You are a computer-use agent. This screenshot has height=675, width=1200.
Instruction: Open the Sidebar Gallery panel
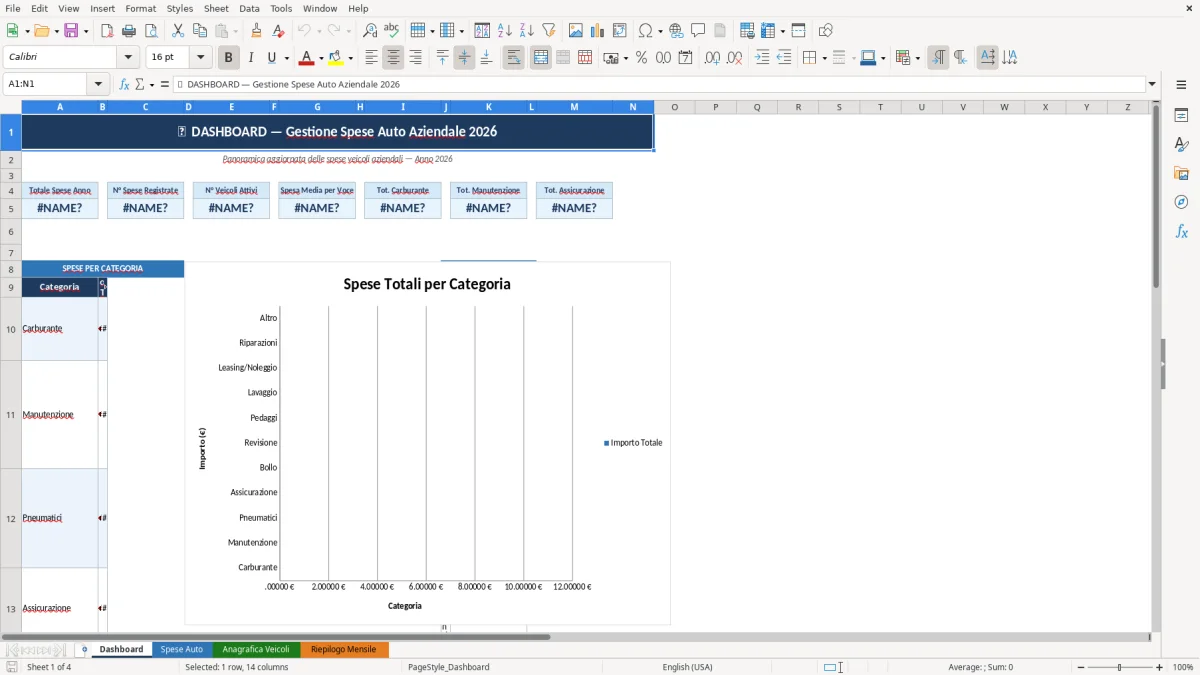(x=1181, y=174)
